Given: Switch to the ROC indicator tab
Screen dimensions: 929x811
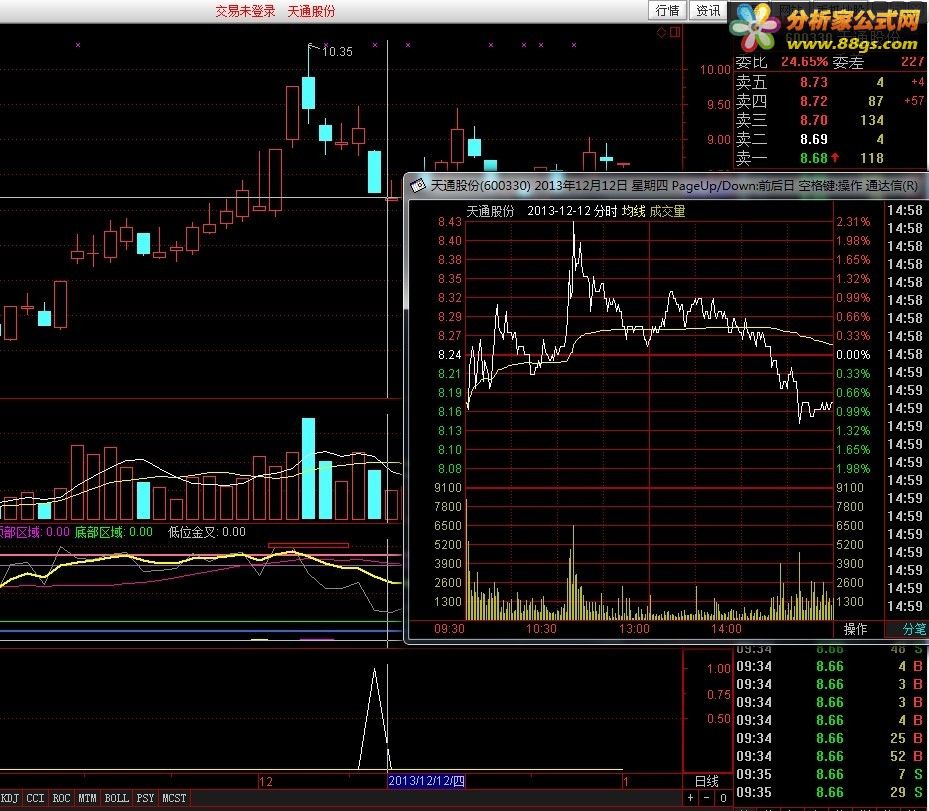Looking at the screenshot, I should click(61, 798).
